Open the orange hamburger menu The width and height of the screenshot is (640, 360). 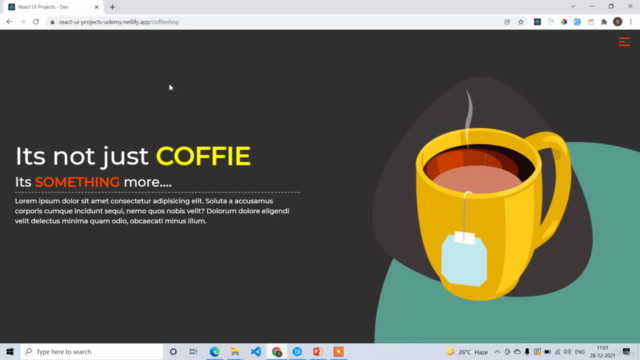(624, 42)
